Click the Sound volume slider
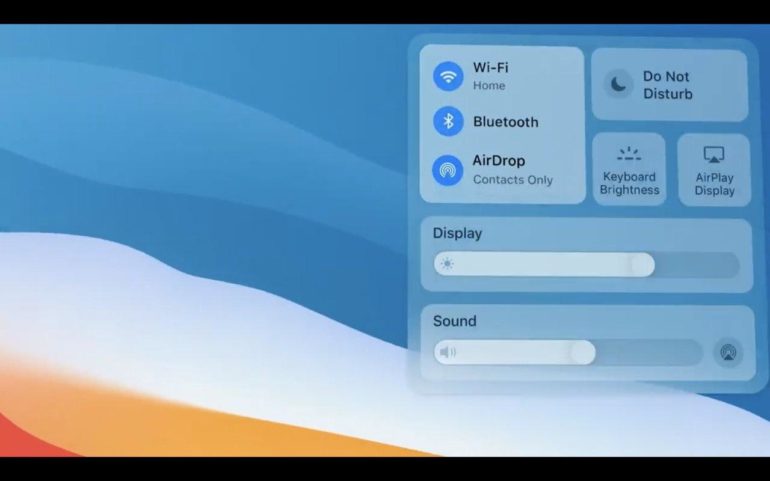The image size is (770, 481). click(x=568, y=352)
